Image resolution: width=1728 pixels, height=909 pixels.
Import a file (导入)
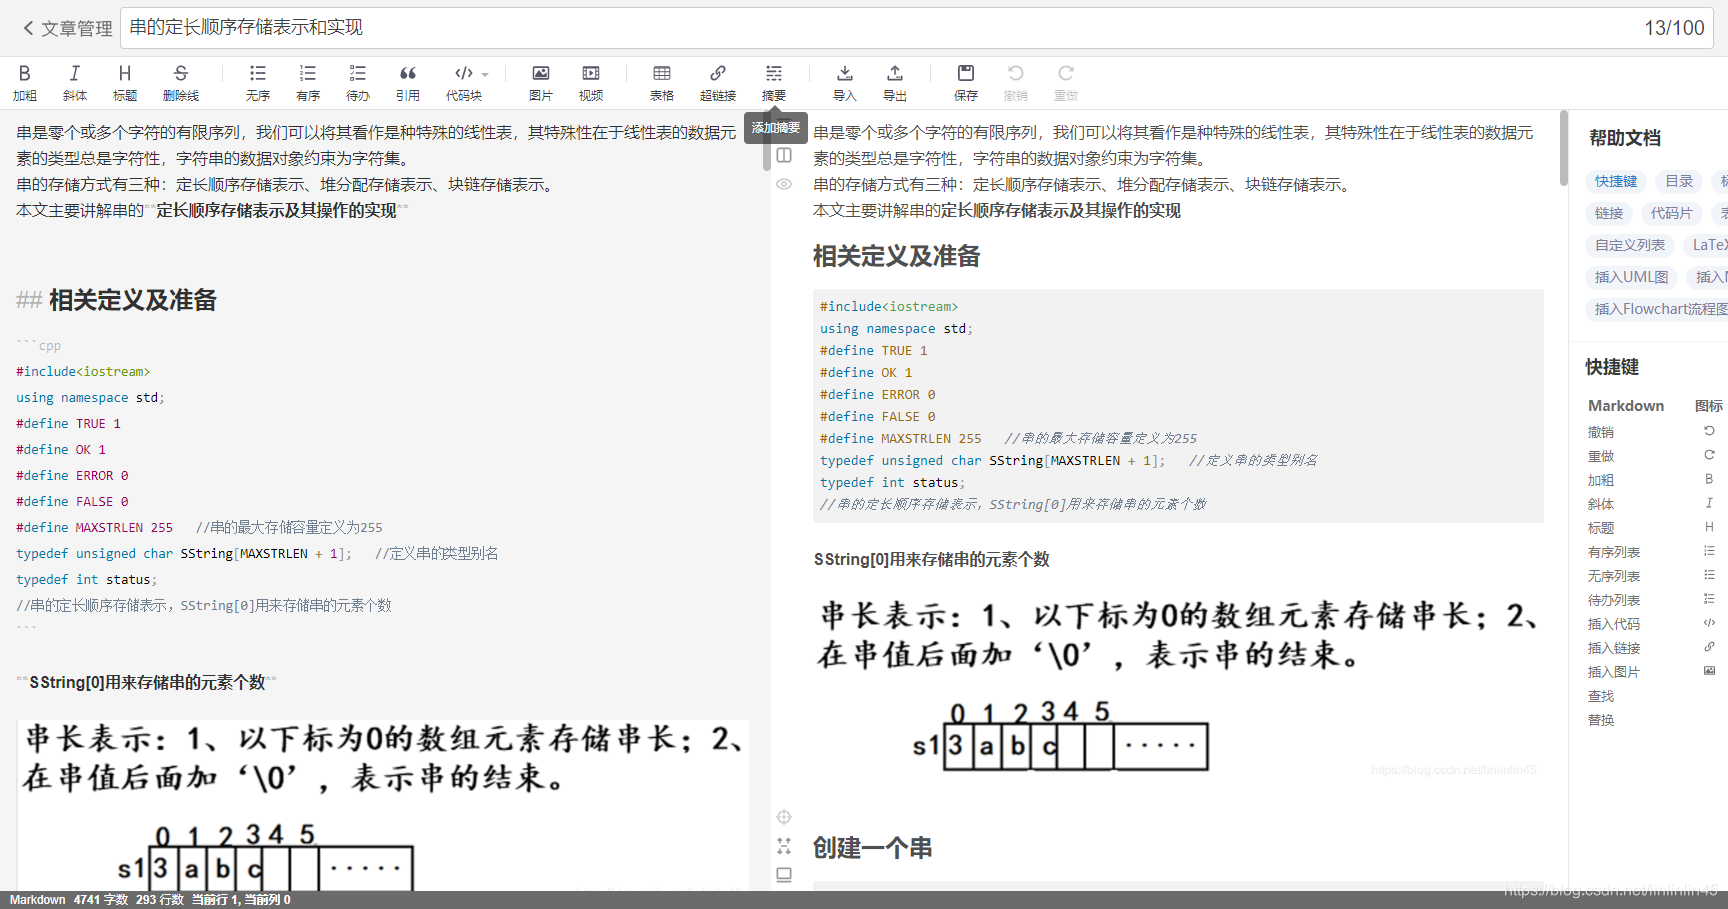point(845,83)
